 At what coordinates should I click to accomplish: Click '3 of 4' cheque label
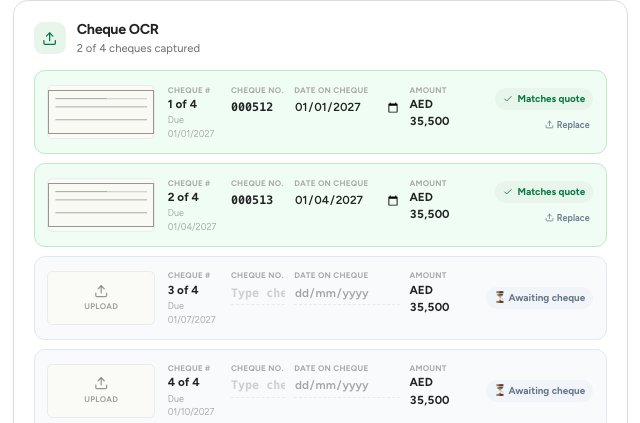click(183, 290)
